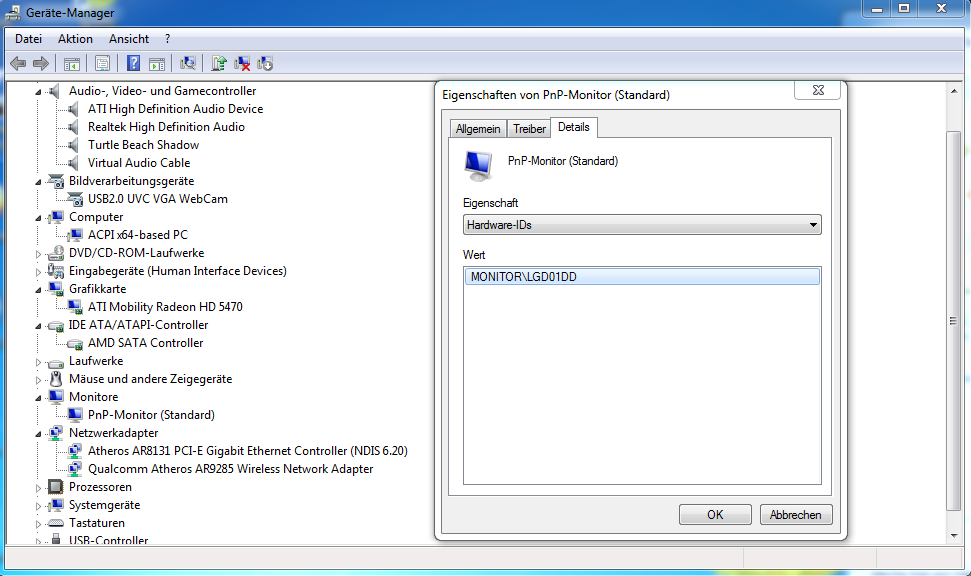Open the Aktion menu
971x576 pixels.
76,39
